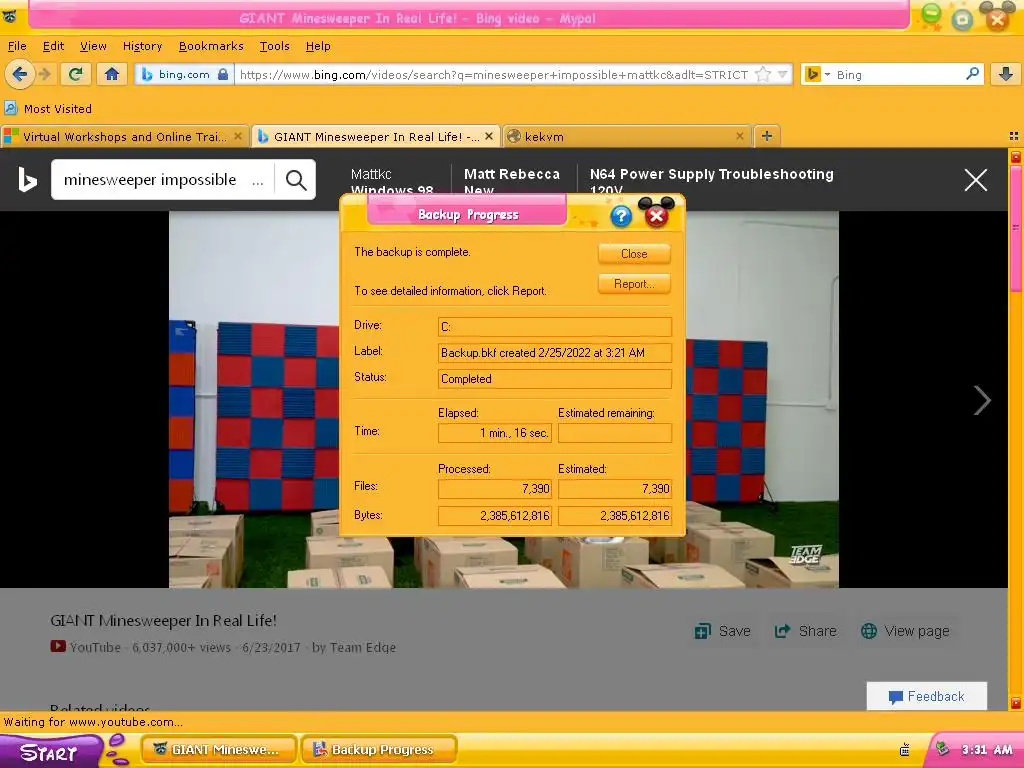Go to next video with right chevron
The width and height of the screenshot is (1024, 768).
982,400
